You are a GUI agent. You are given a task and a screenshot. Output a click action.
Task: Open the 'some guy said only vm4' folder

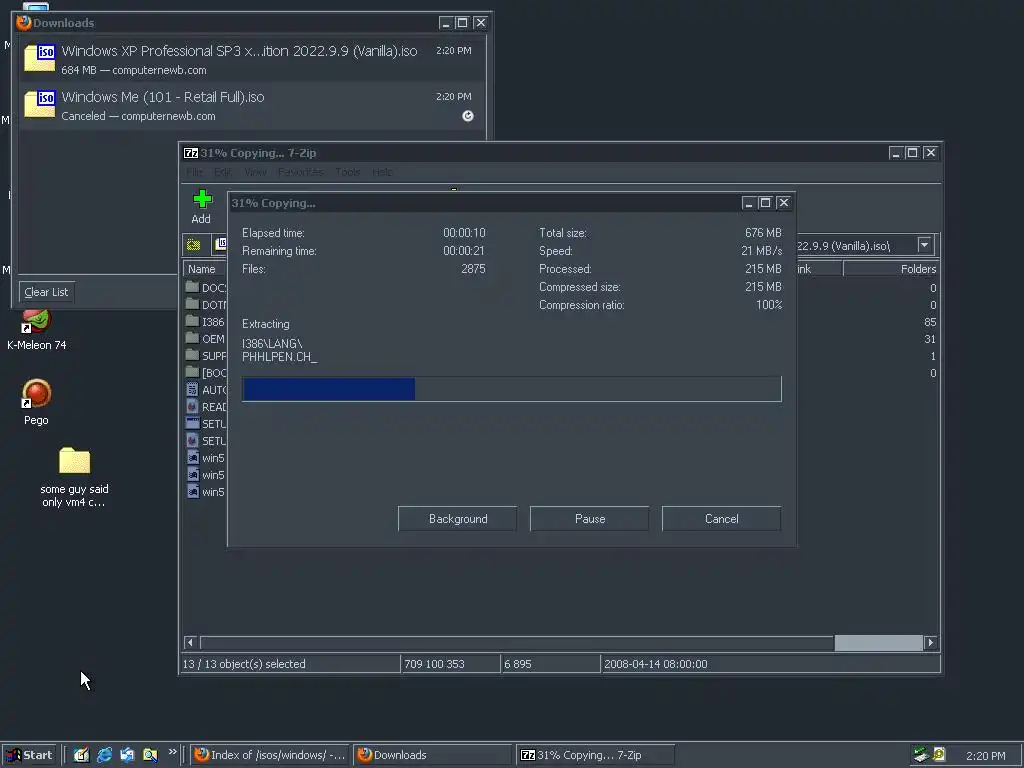point(74,477)
